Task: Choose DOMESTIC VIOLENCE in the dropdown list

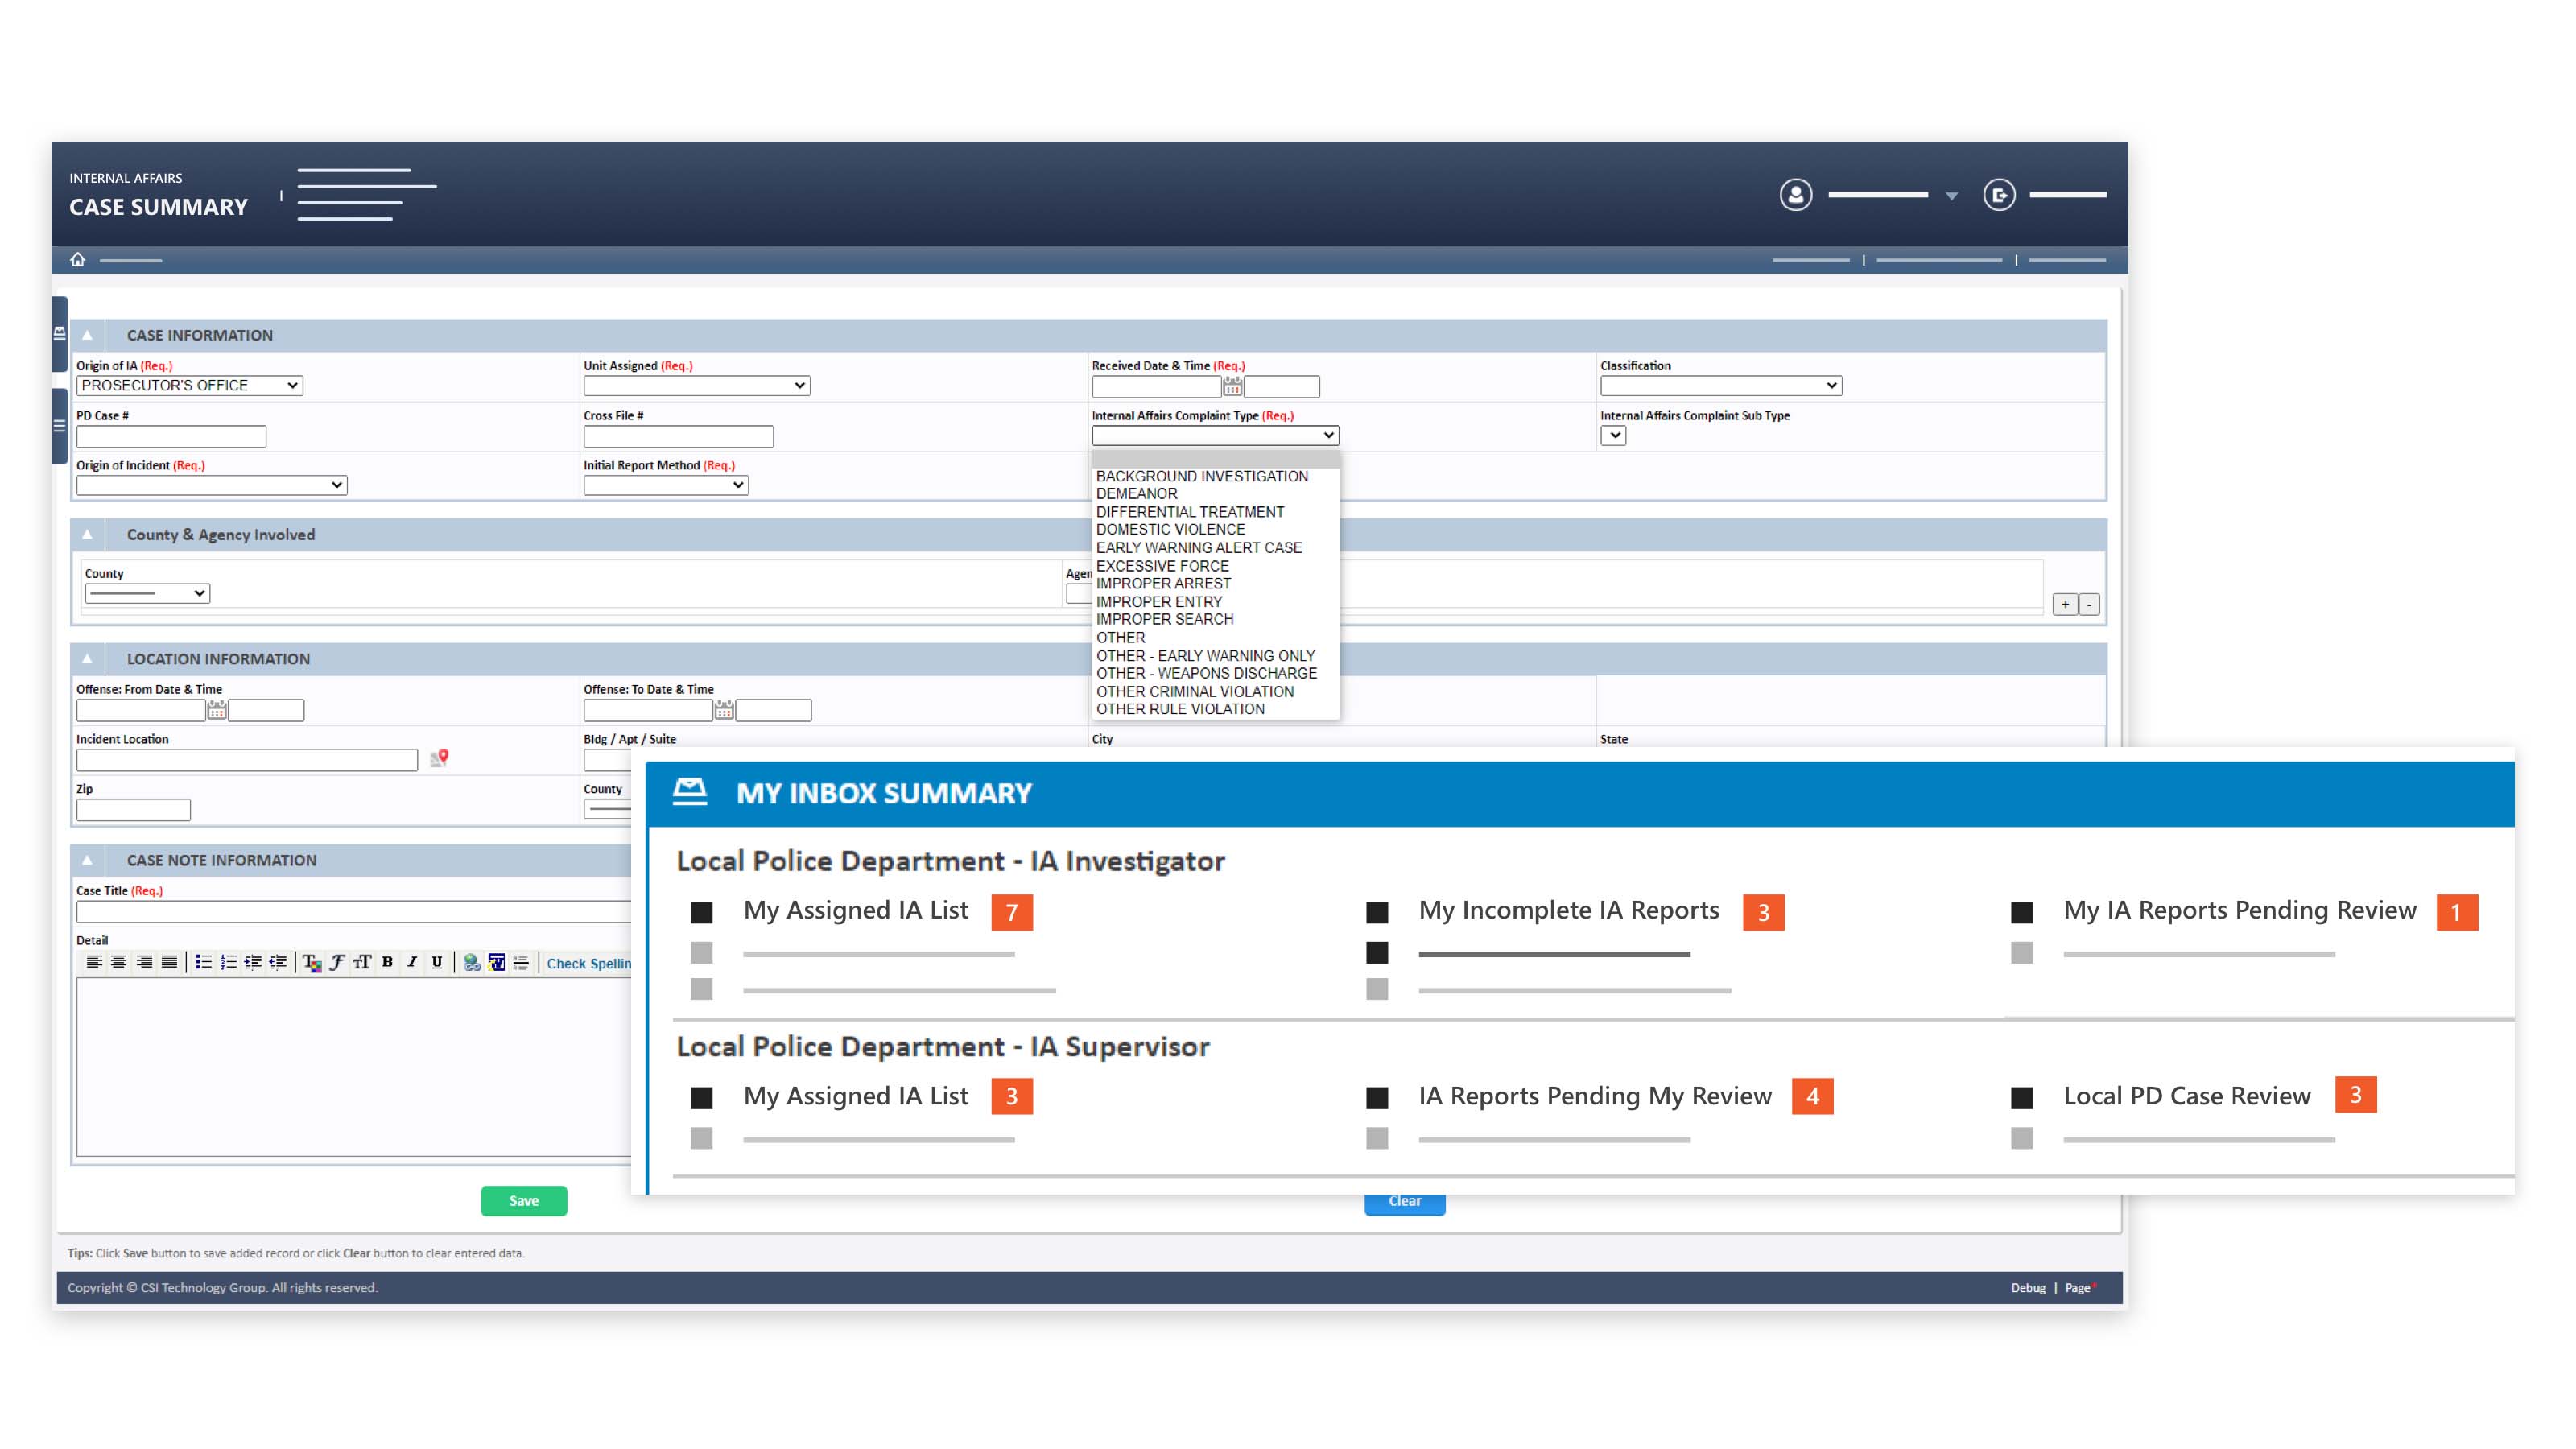Action: coord(1170,530)
